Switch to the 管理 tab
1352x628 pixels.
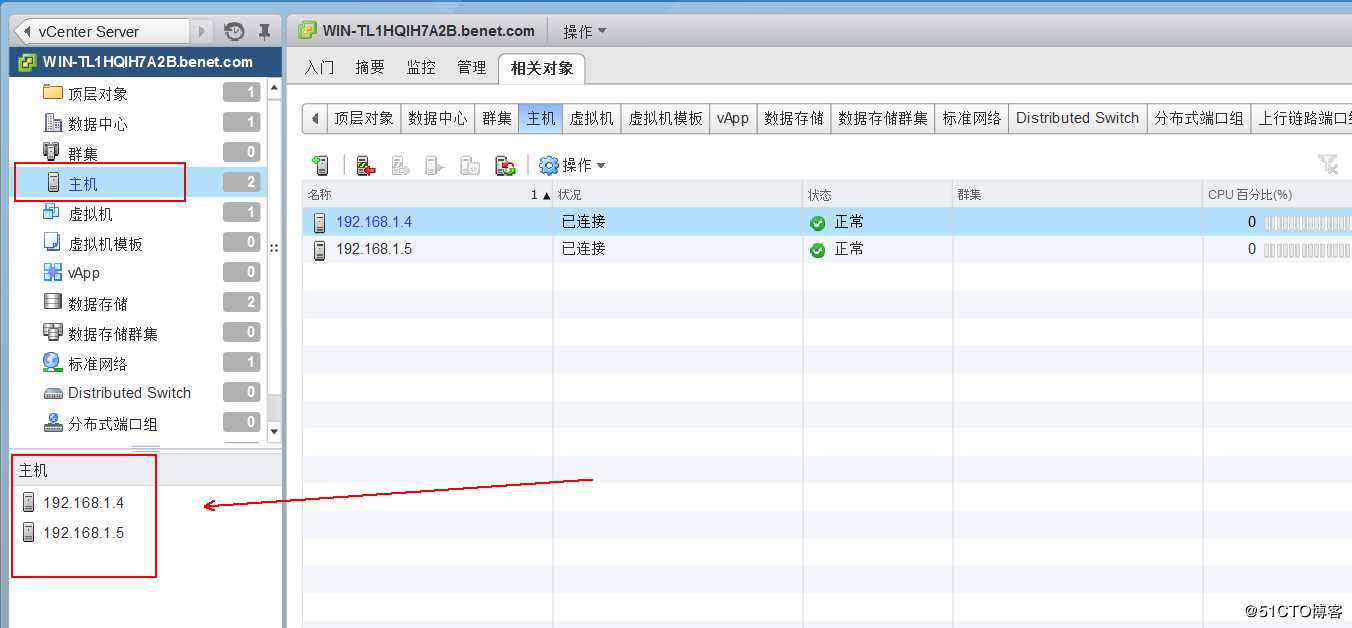[472, 67]
